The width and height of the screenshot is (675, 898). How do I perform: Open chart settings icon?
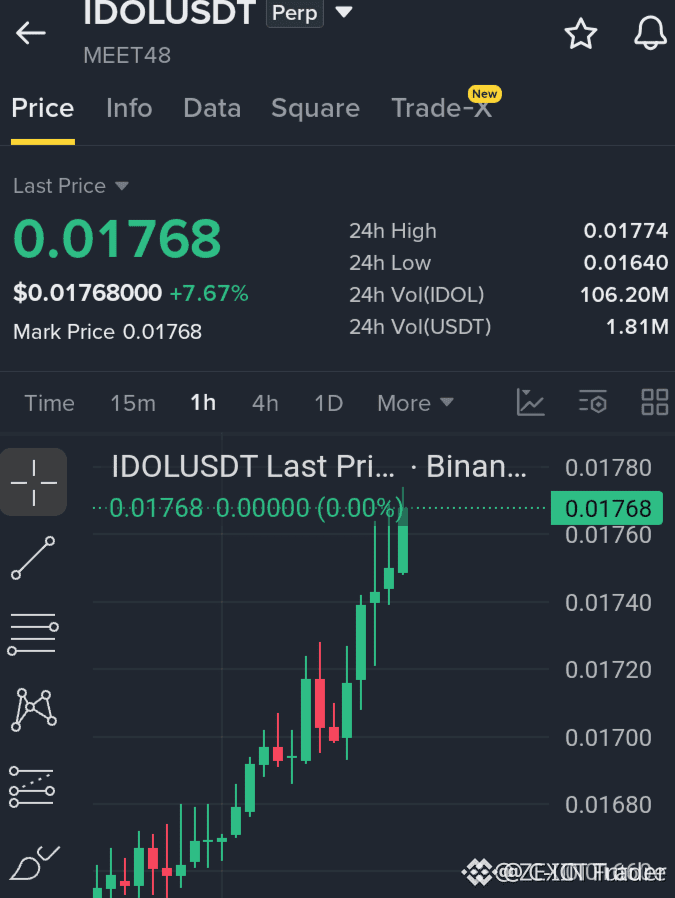pyautogui.click(x=593, y=402)
